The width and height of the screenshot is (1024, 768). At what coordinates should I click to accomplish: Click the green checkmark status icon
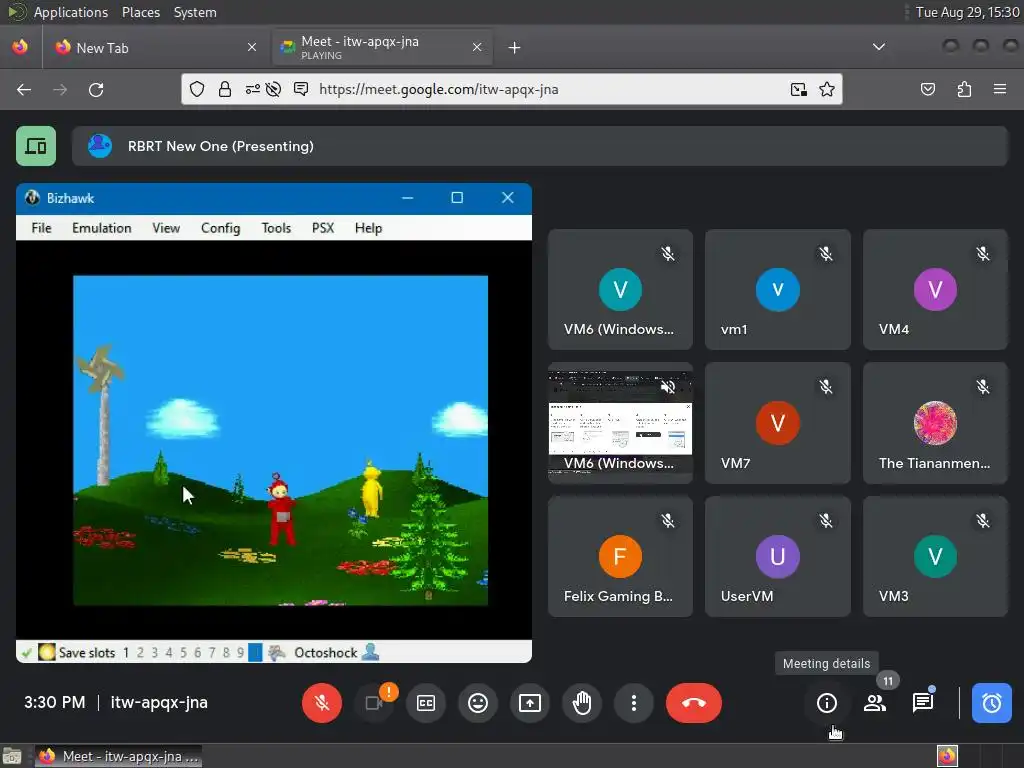point(27,652)
